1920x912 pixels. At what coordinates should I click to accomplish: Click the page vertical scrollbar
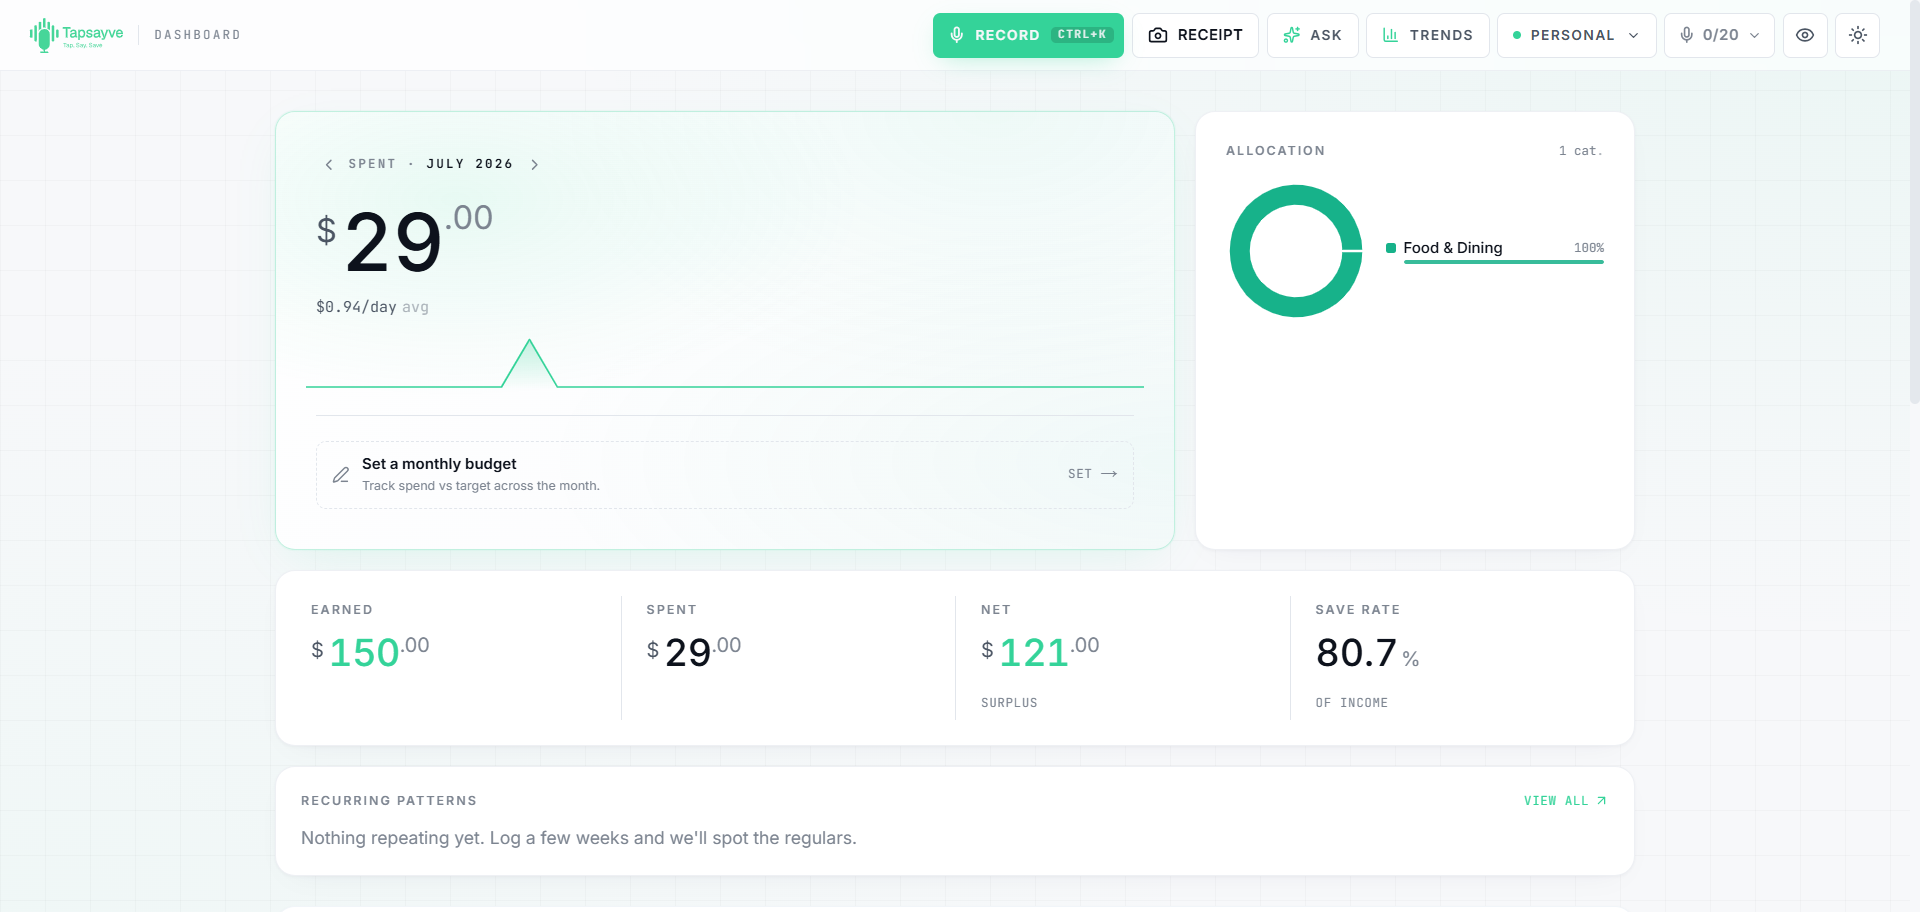[x=1914, y=200]
